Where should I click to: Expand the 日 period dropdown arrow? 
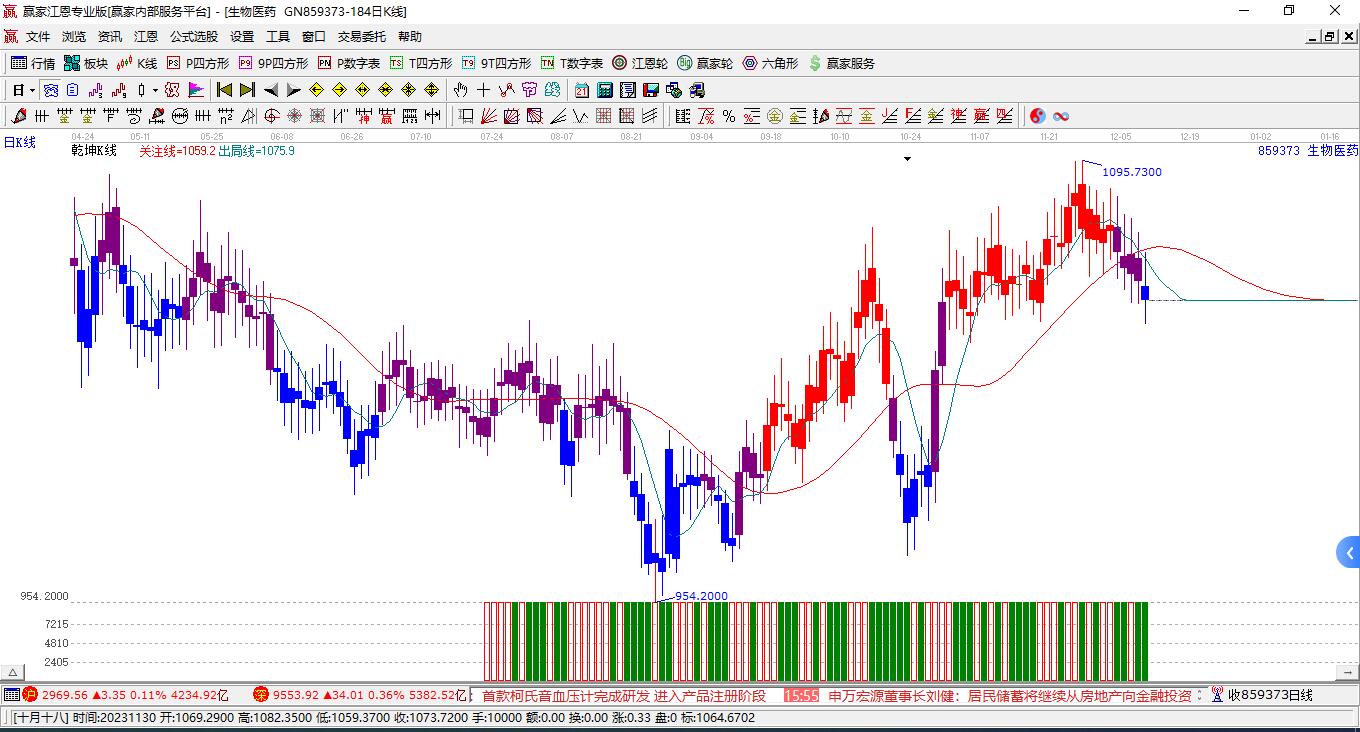[32, 90]
